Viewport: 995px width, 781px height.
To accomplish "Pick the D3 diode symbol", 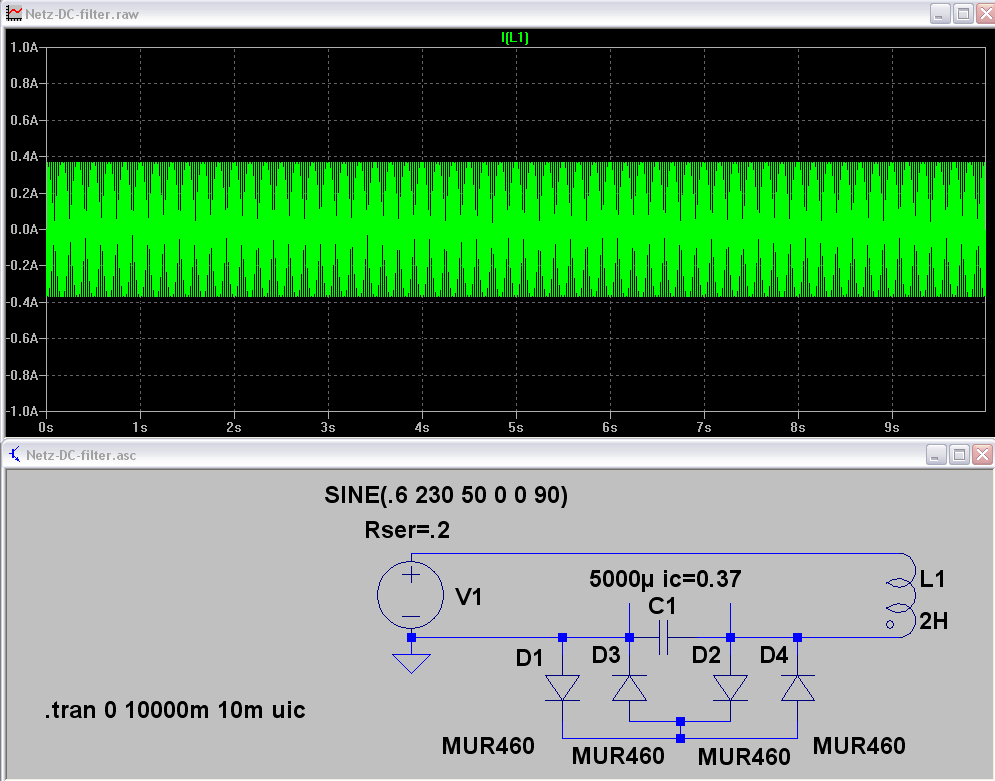I will (x=629, y=687).
